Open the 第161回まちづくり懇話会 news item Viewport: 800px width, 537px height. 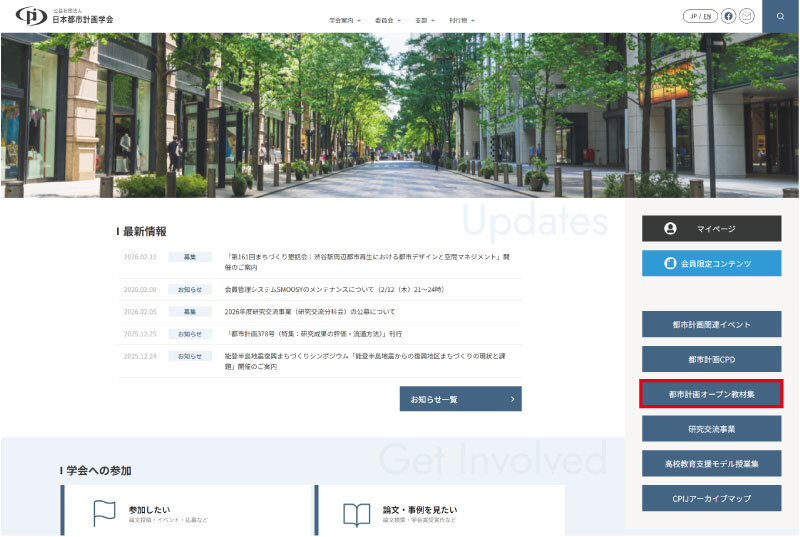pyautogui.click(x=367, y=262)
